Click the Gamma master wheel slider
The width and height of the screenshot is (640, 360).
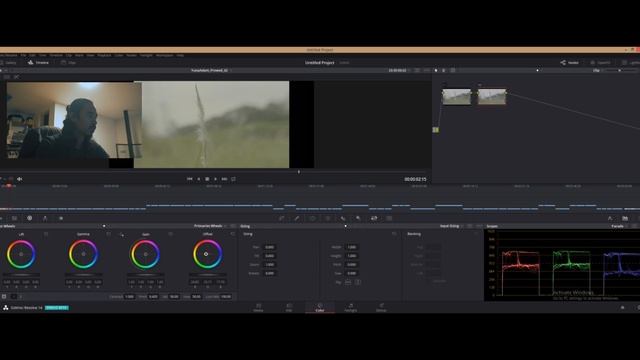(83, 275)
